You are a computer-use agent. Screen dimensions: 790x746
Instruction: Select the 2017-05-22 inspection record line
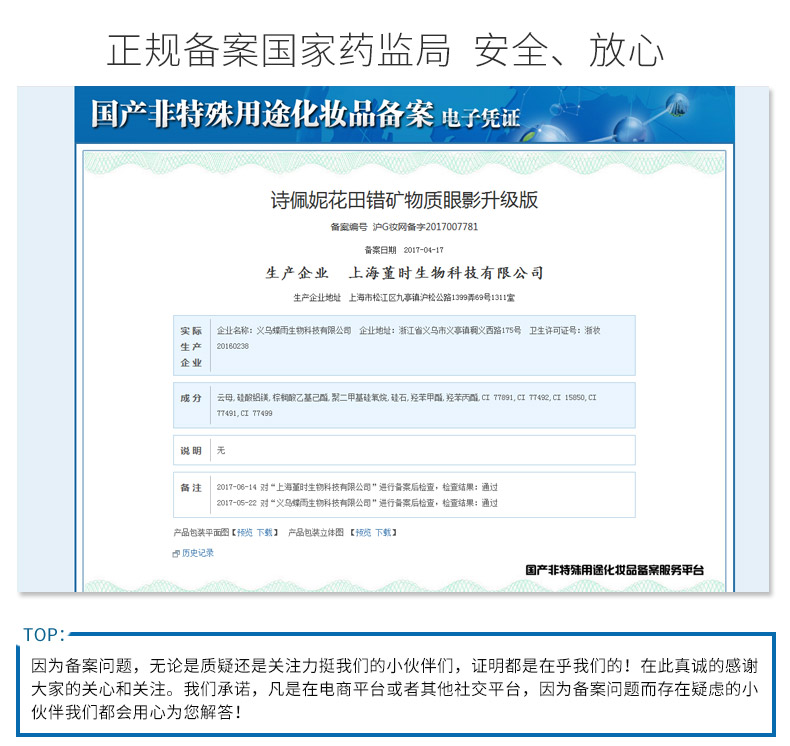click(357, 503)
